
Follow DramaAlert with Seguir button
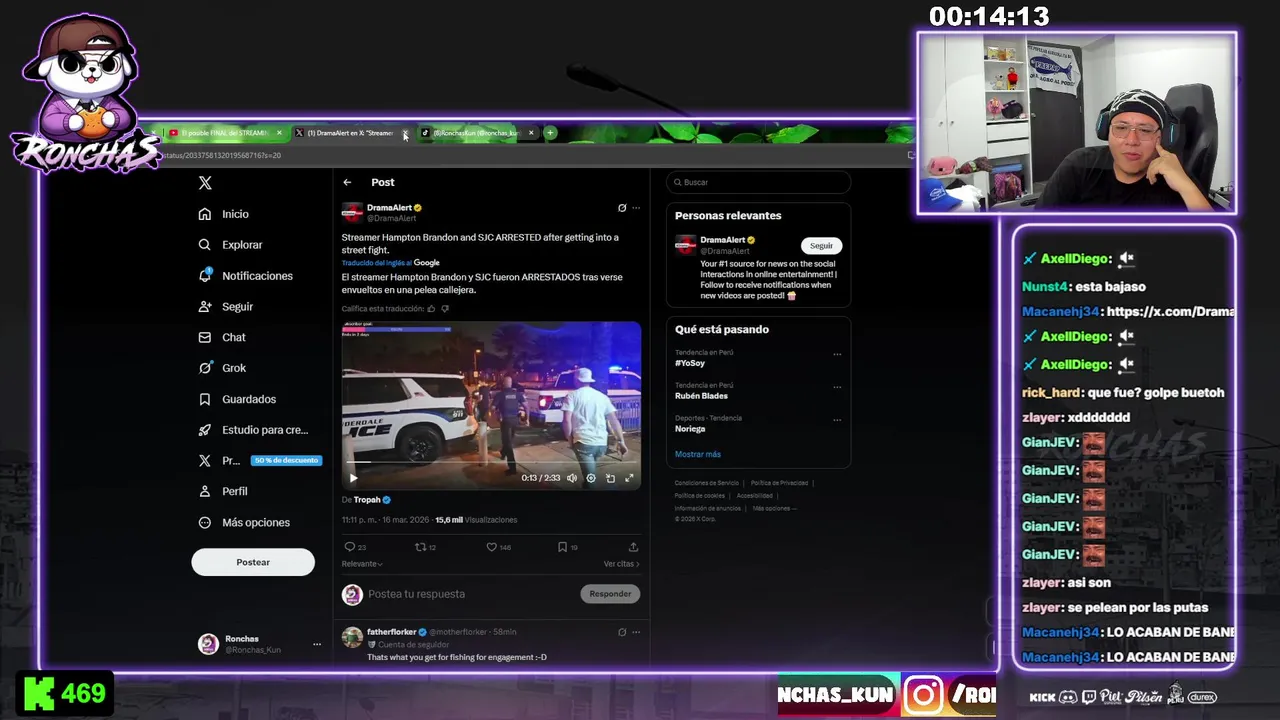tap(821, 246)
